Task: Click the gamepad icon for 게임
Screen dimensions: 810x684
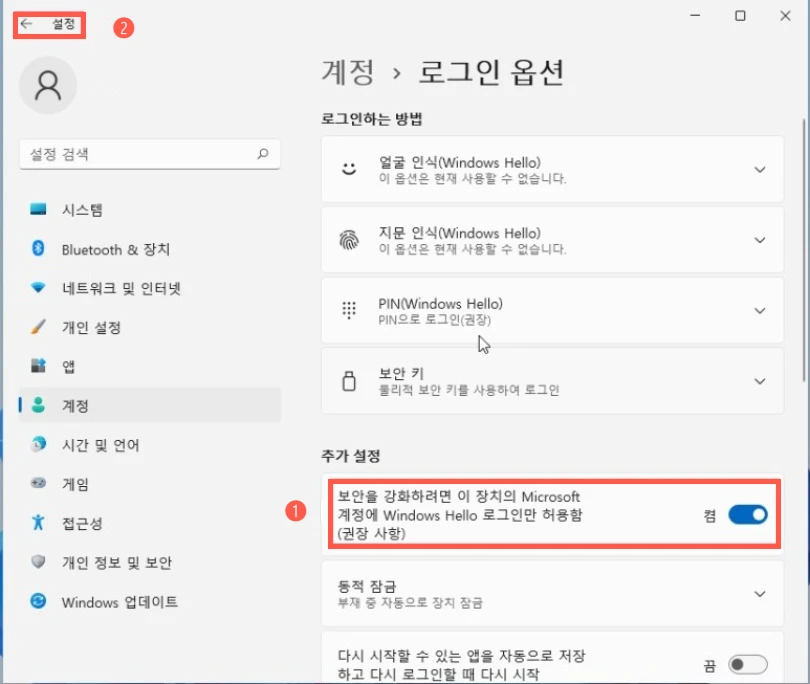Action: click(38, 483)
